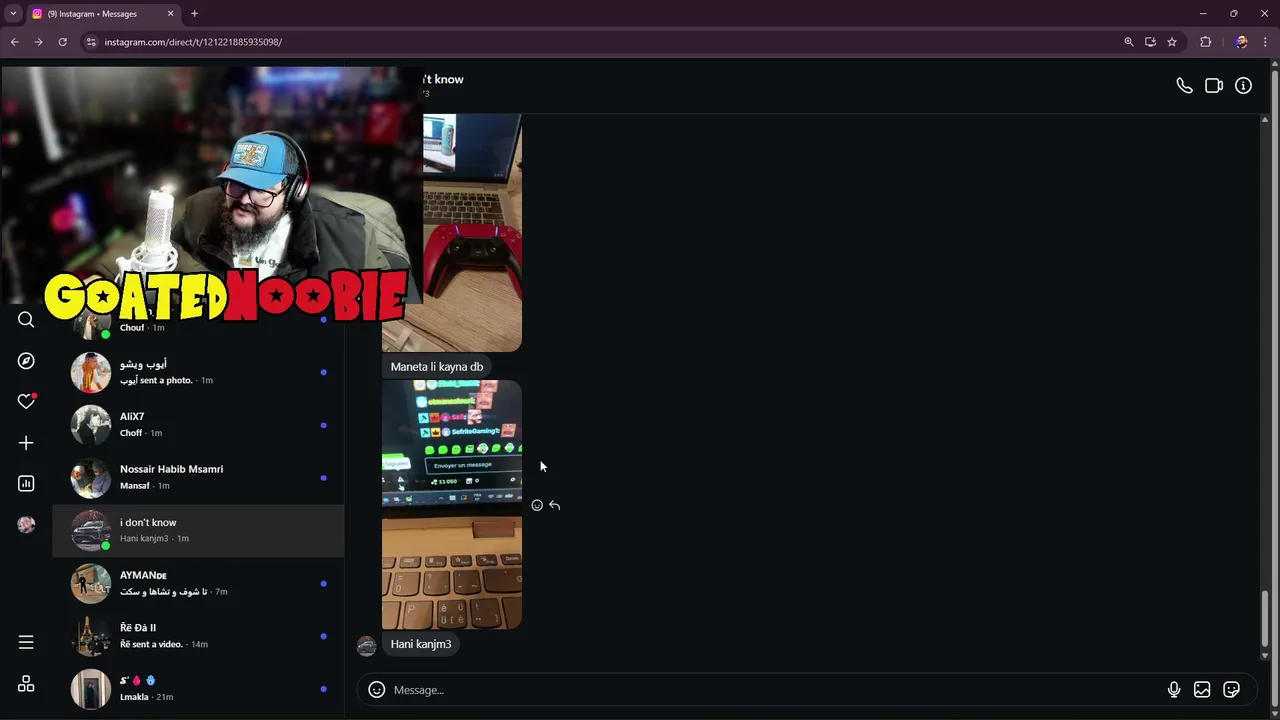Open the Instagram search sidebar icon

(x=26, y=320)
